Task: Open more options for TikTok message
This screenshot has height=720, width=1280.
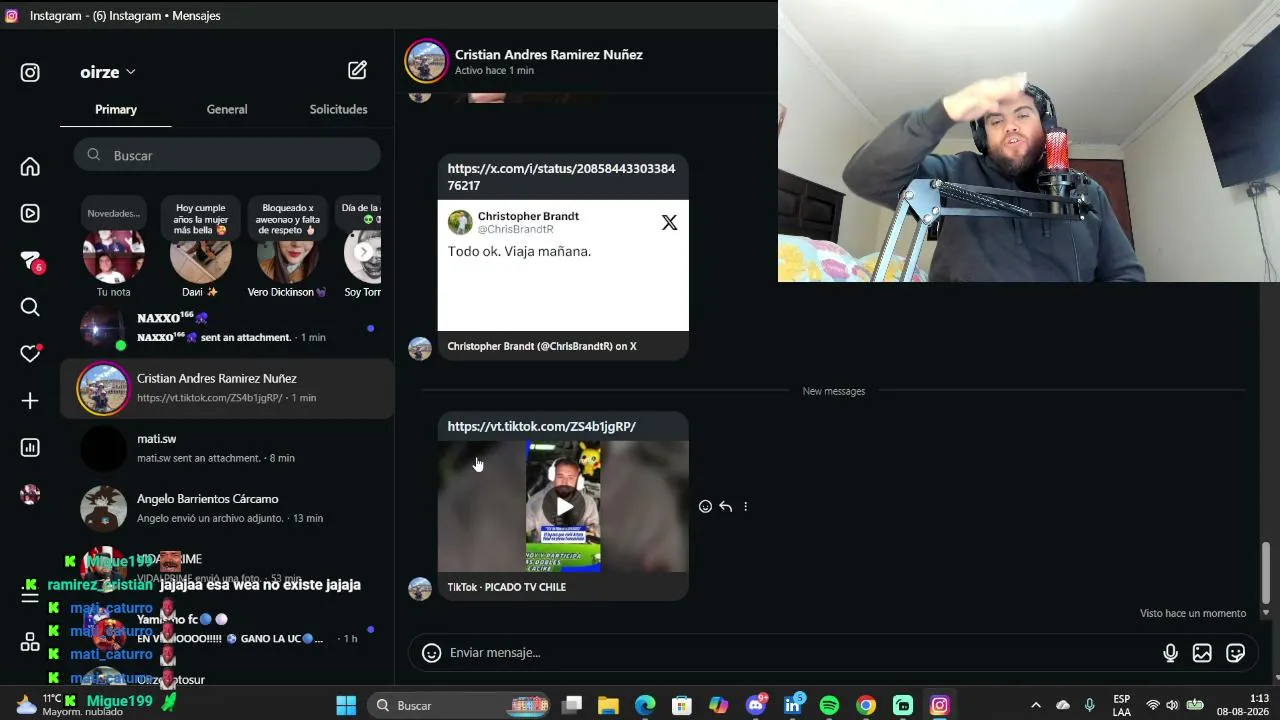Action: [745, 507]
